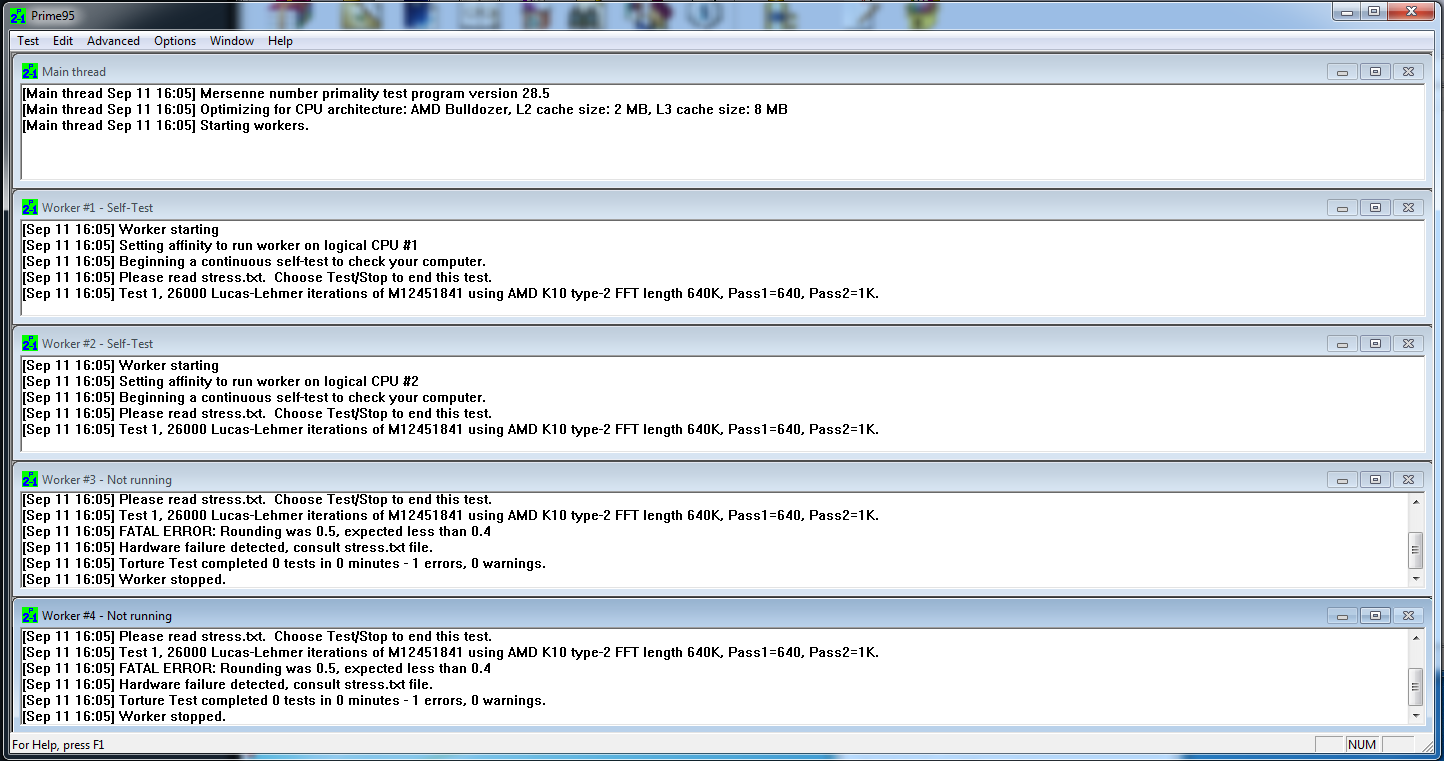Screen dimensions: 1444x761
Task: Maximize the Worker #2 child window
Action: click(1375, 344)
